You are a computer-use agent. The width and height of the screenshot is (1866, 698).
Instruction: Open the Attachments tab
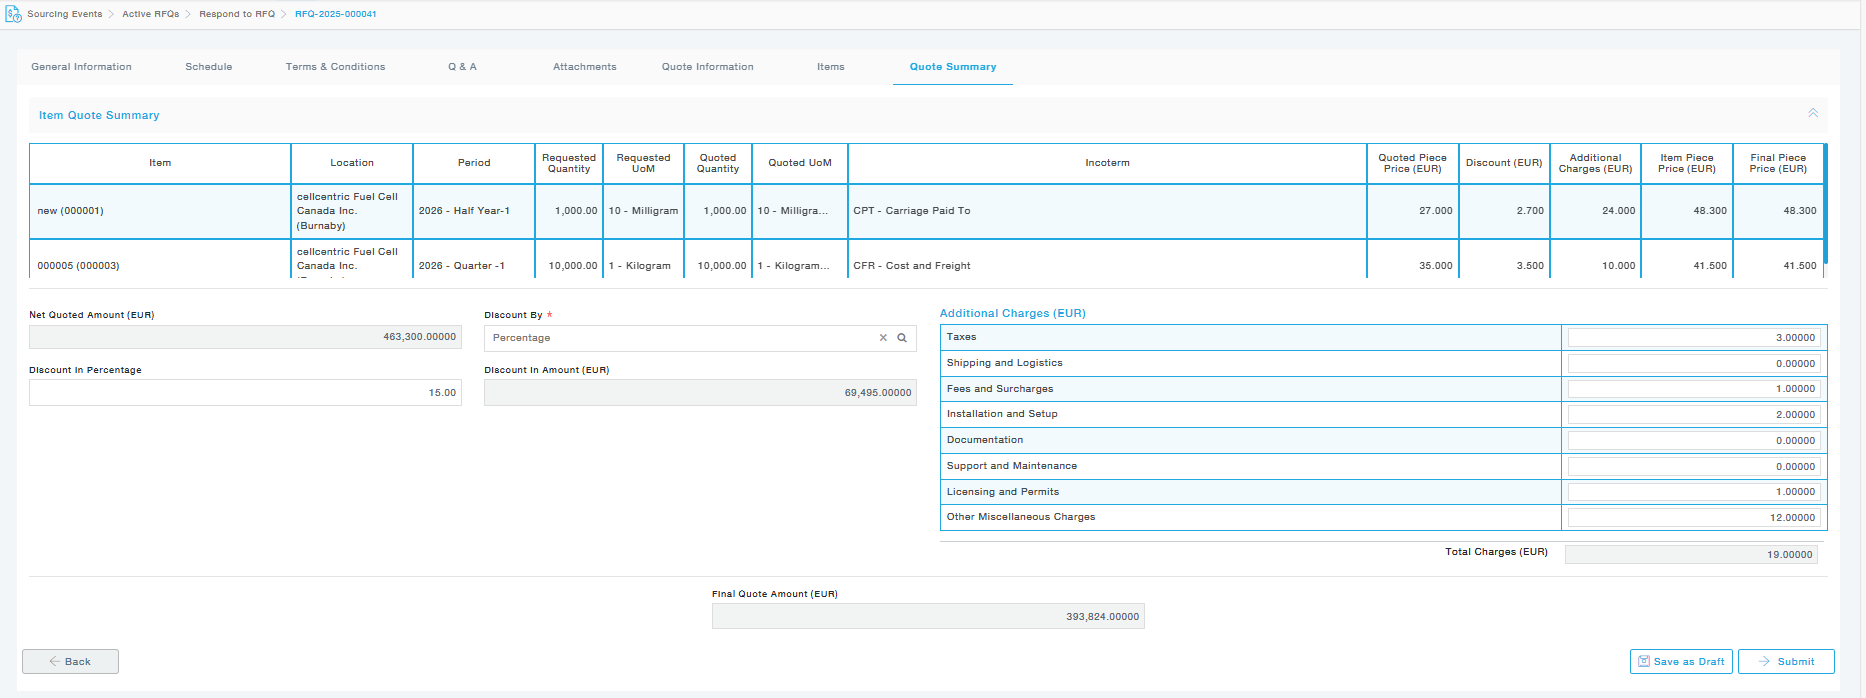(x=584, y=67)
